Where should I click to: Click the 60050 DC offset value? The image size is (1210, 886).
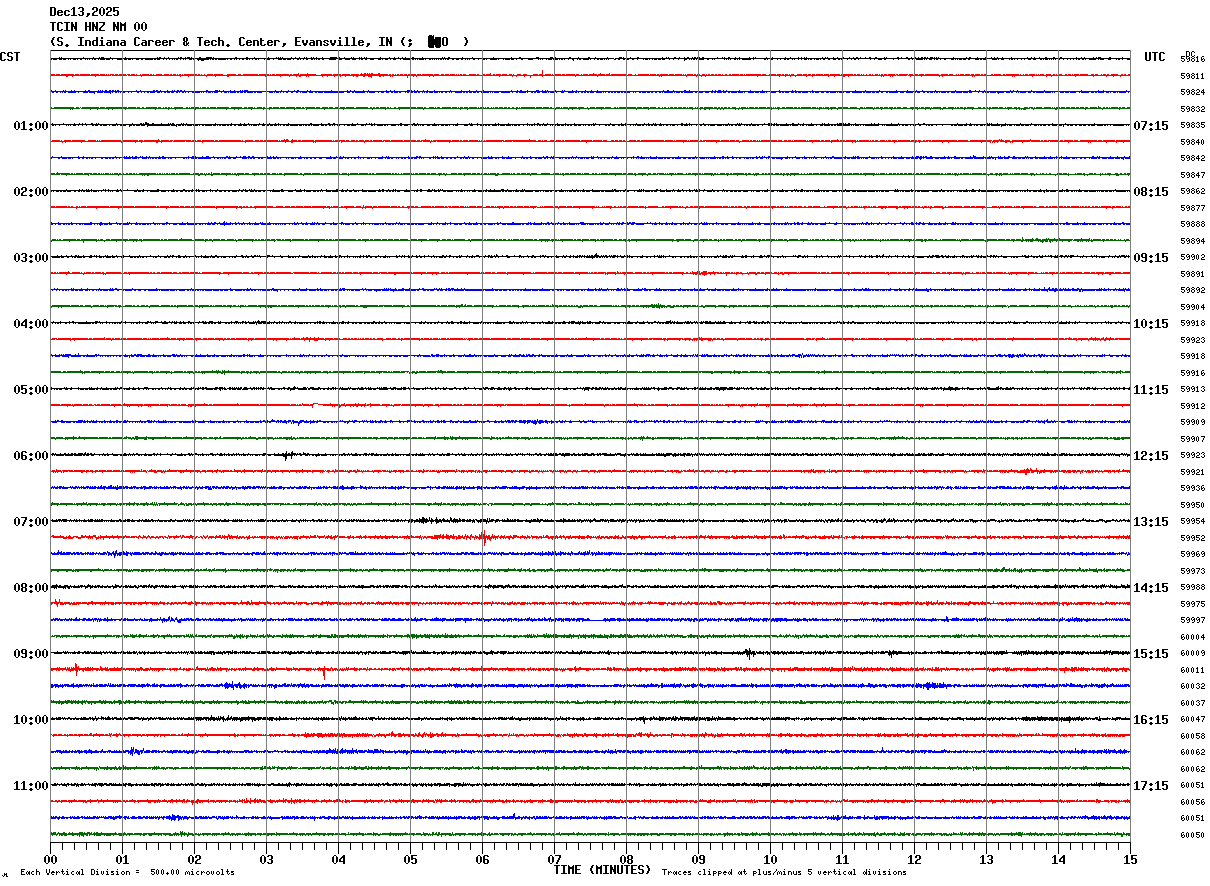point(1192,835)
